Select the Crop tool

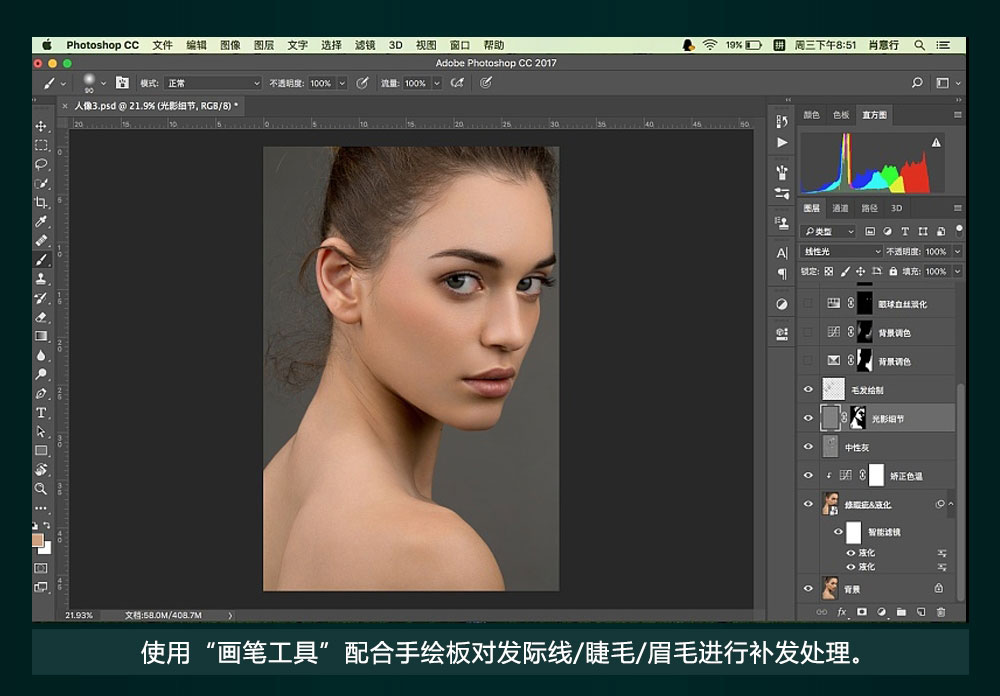(41, 202)
